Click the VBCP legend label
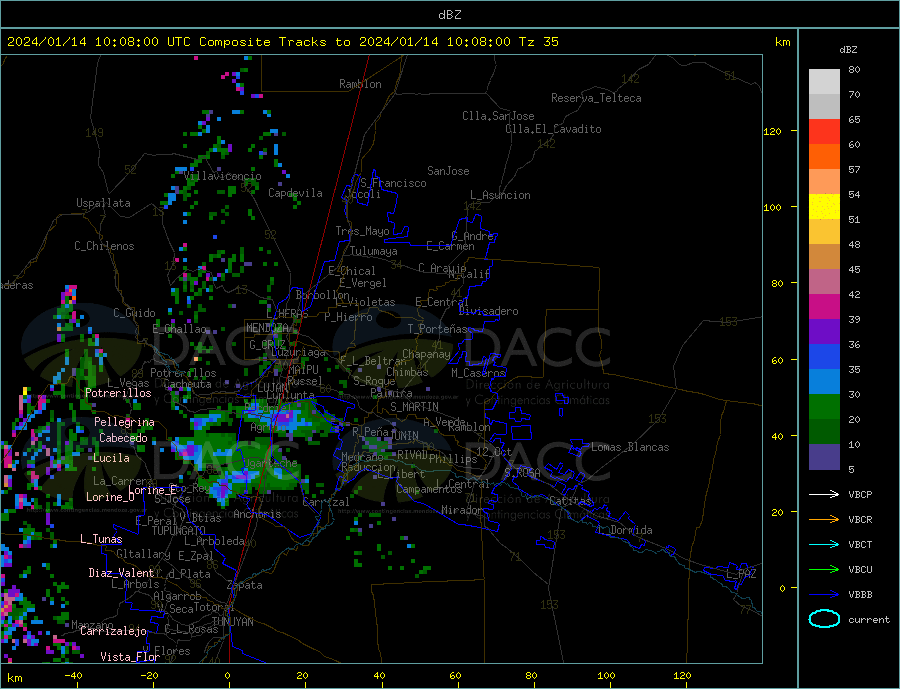 pos(860,494)
